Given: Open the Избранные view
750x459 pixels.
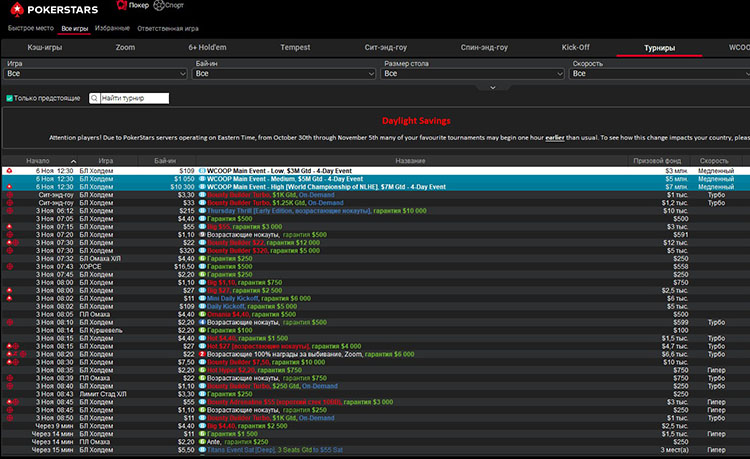Looking at the screenshot, I should (x=112, y=28).
